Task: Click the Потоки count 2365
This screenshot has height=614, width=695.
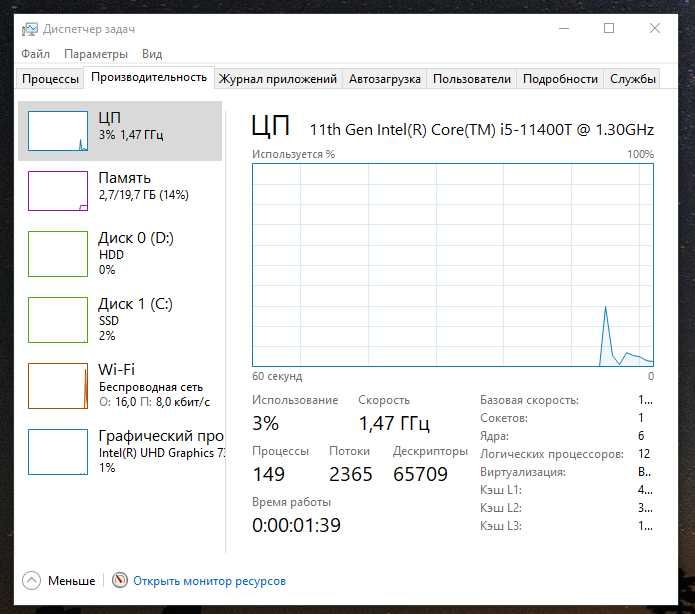Action: (351, 474)
